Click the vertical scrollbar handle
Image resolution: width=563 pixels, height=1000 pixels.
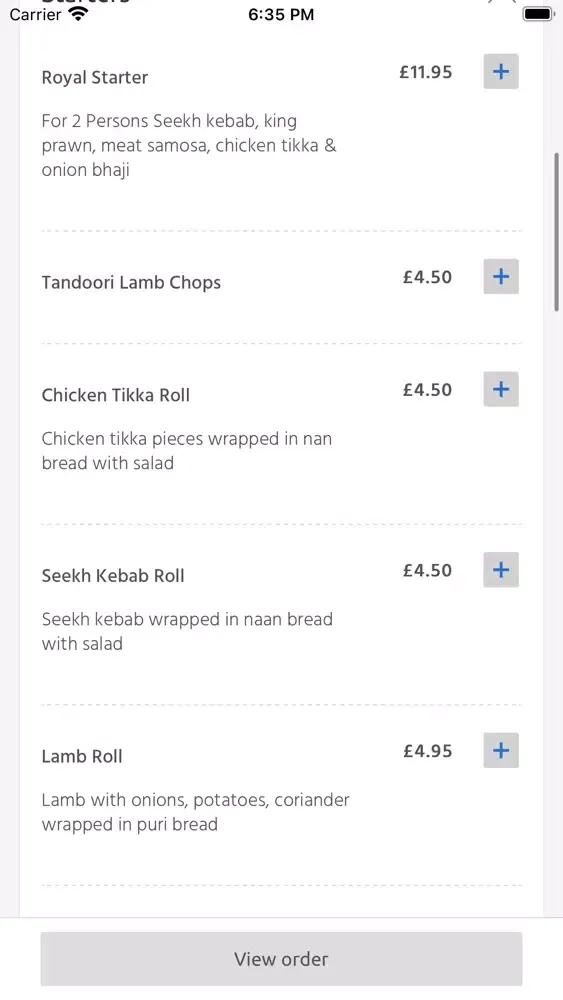(557, 232)
